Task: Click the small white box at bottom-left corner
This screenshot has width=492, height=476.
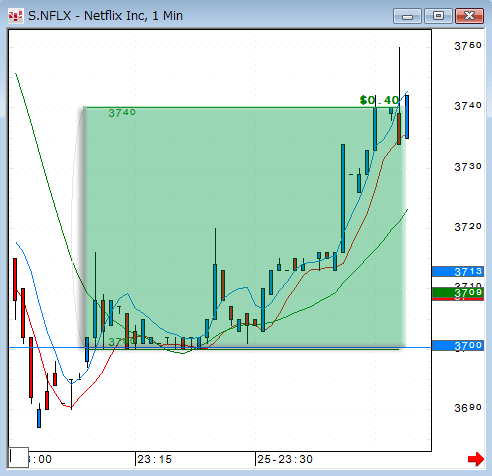Action: [x=19, y=457]
